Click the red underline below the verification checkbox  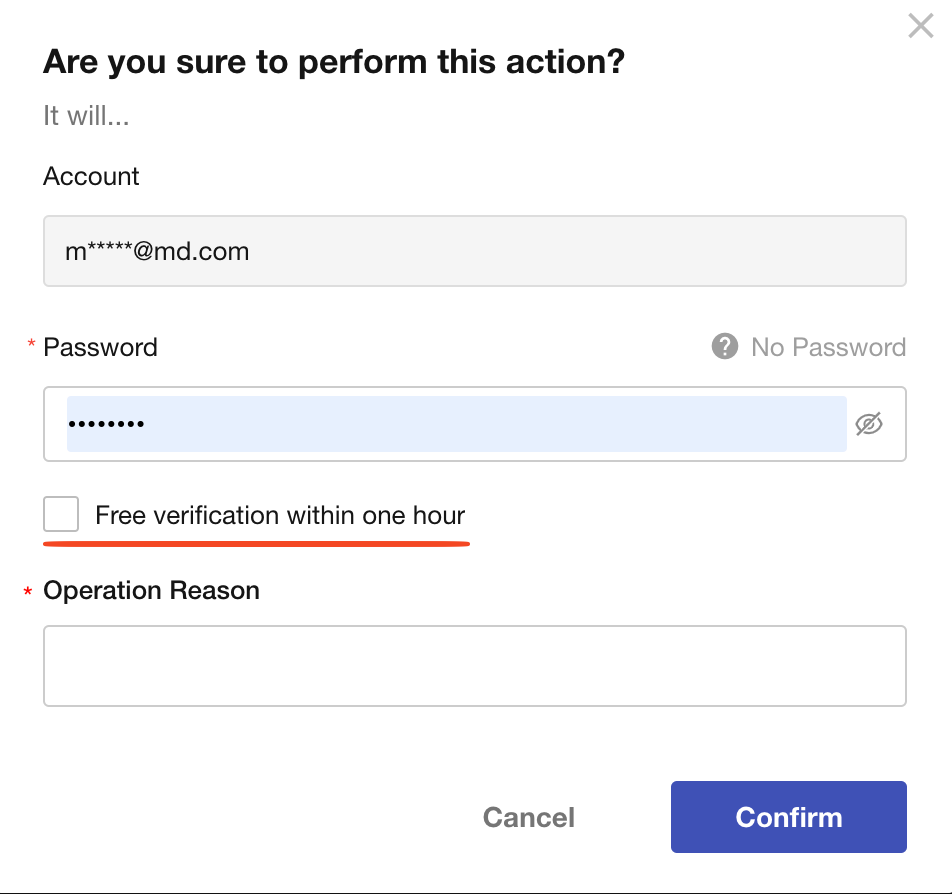pos(256,544)
